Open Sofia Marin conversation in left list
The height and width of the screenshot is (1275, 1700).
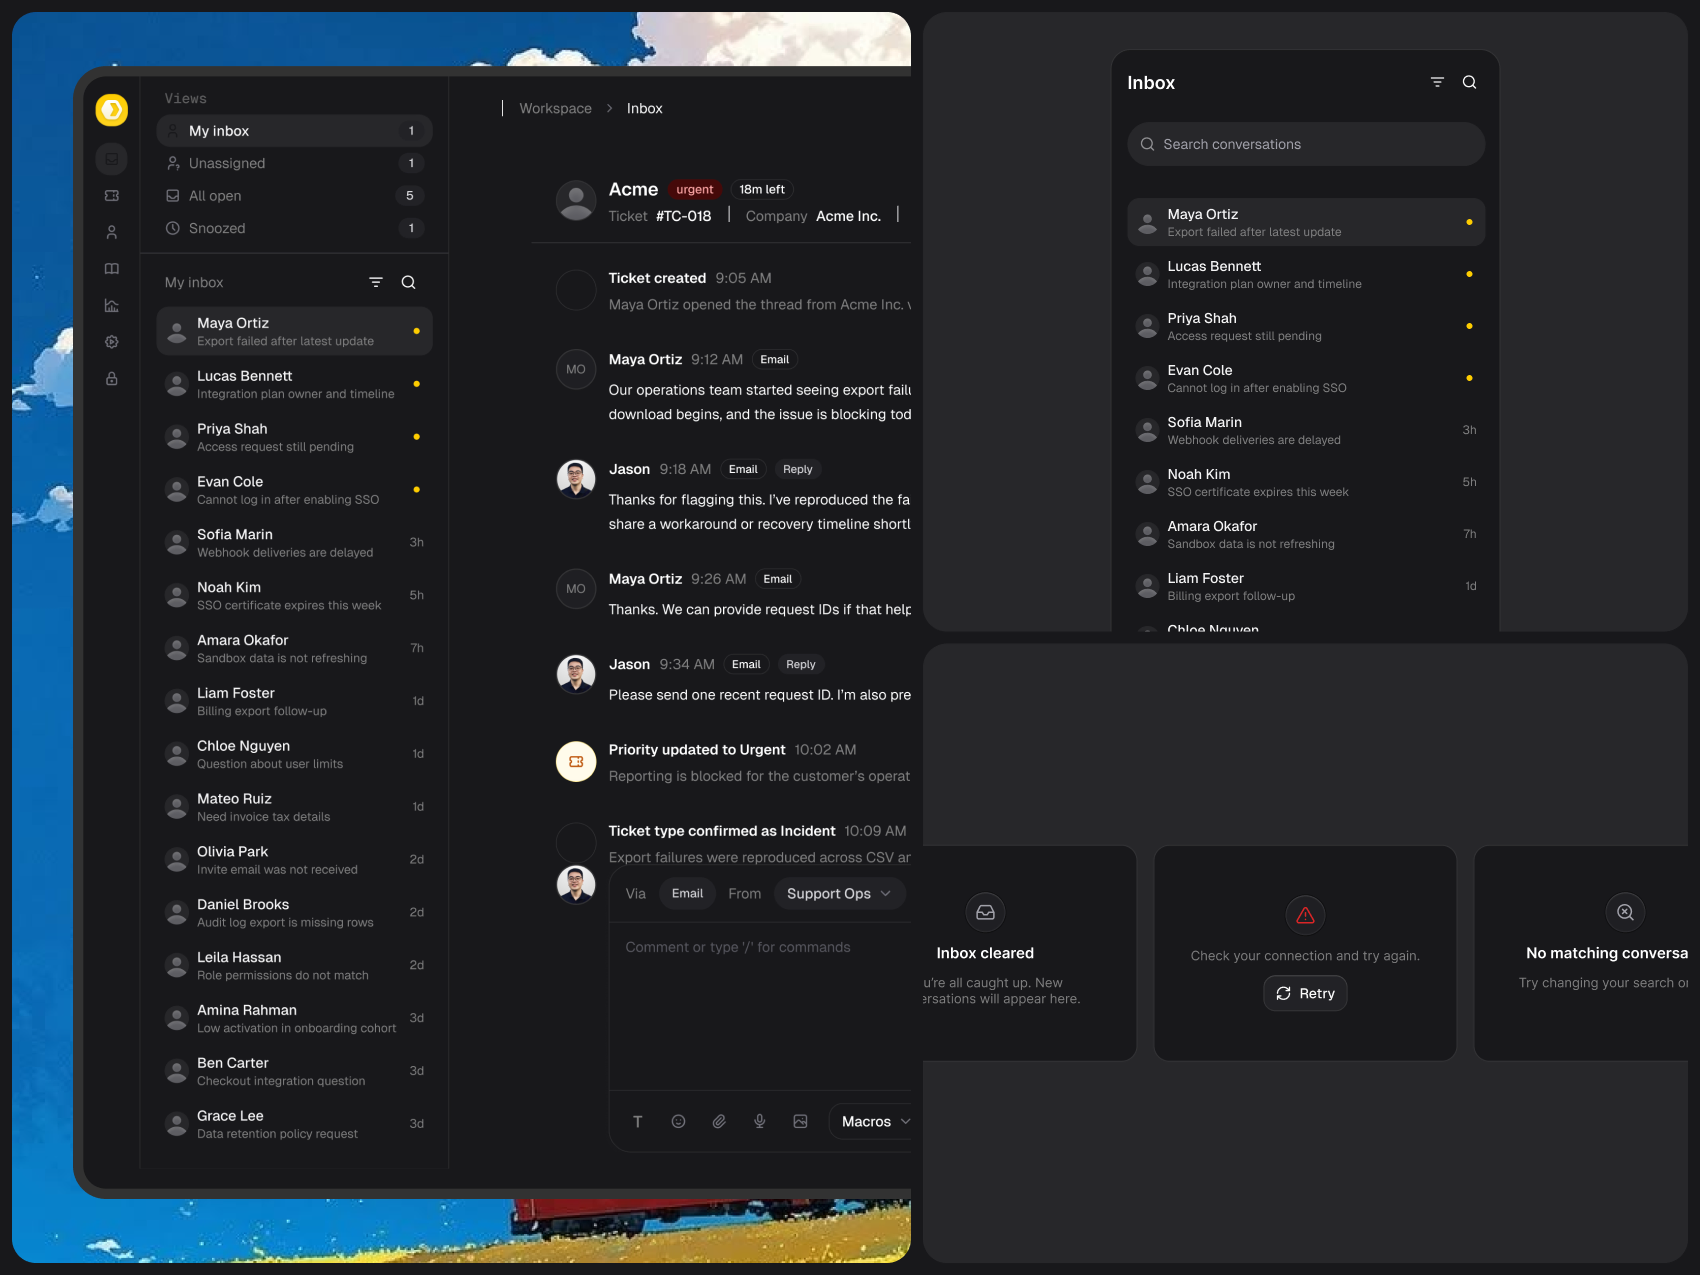294,543
